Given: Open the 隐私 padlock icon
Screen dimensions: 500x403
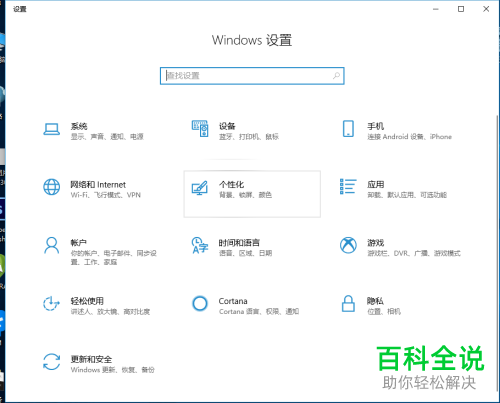Looking at the screenshot, I should click(348, 304).
